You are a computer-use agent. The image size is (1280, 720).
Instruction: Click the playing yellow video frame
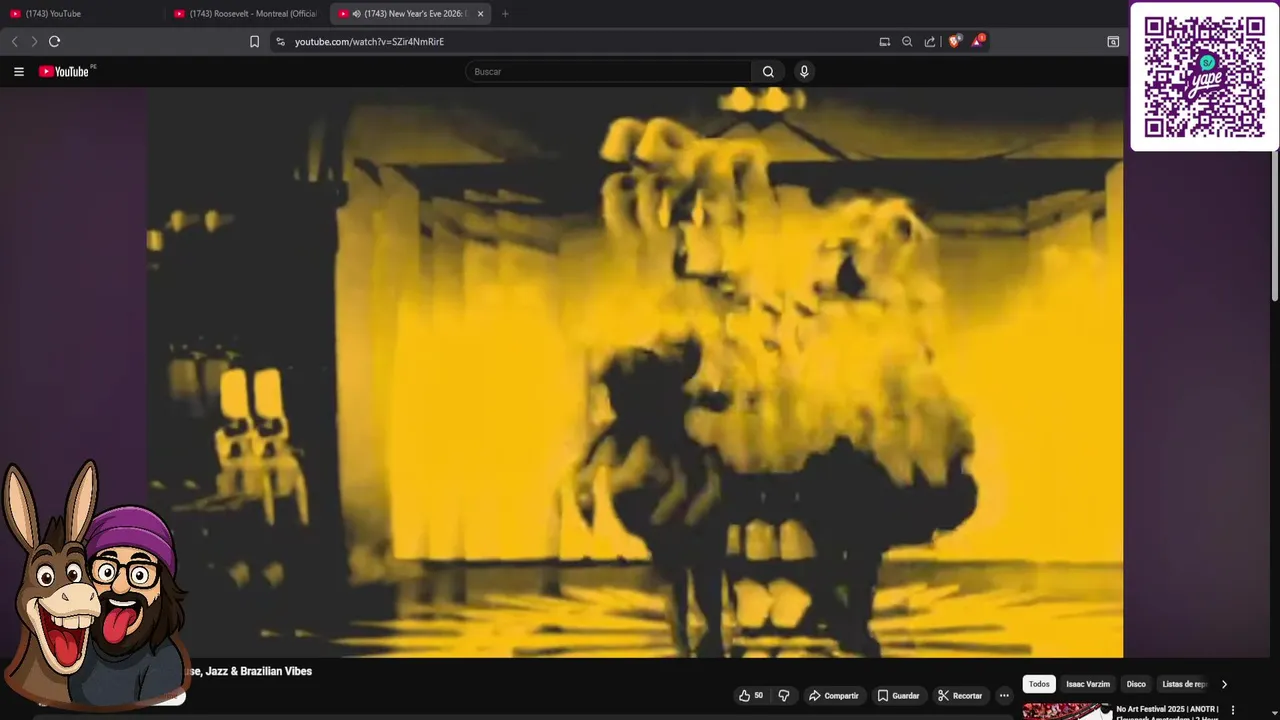coord(636,372)
